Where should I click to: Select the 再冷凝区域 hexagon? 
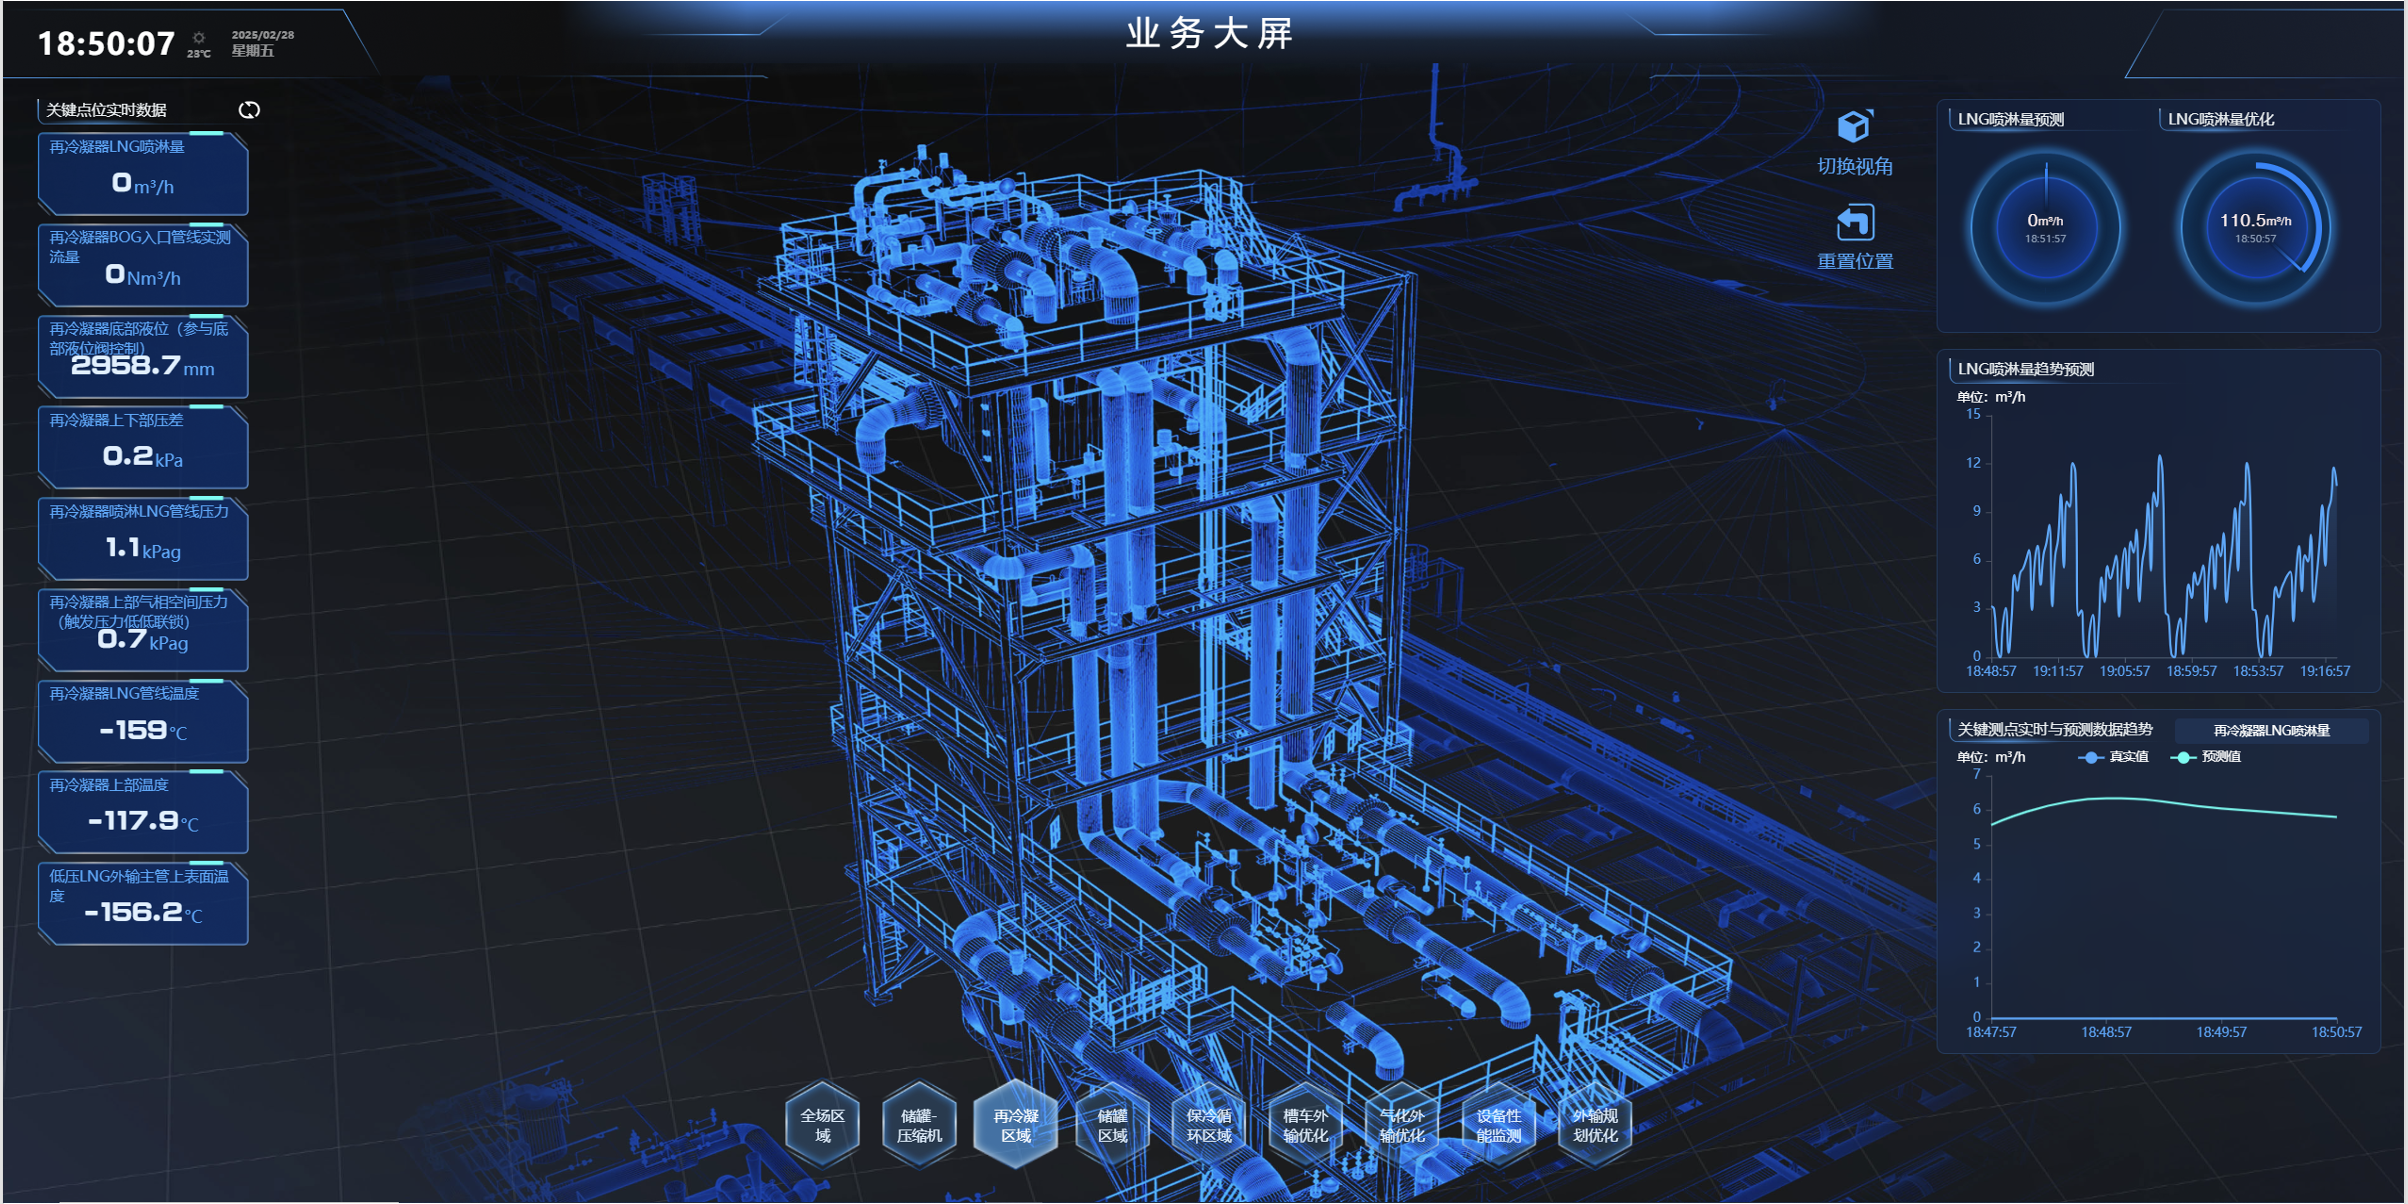click(1015, 1125)
